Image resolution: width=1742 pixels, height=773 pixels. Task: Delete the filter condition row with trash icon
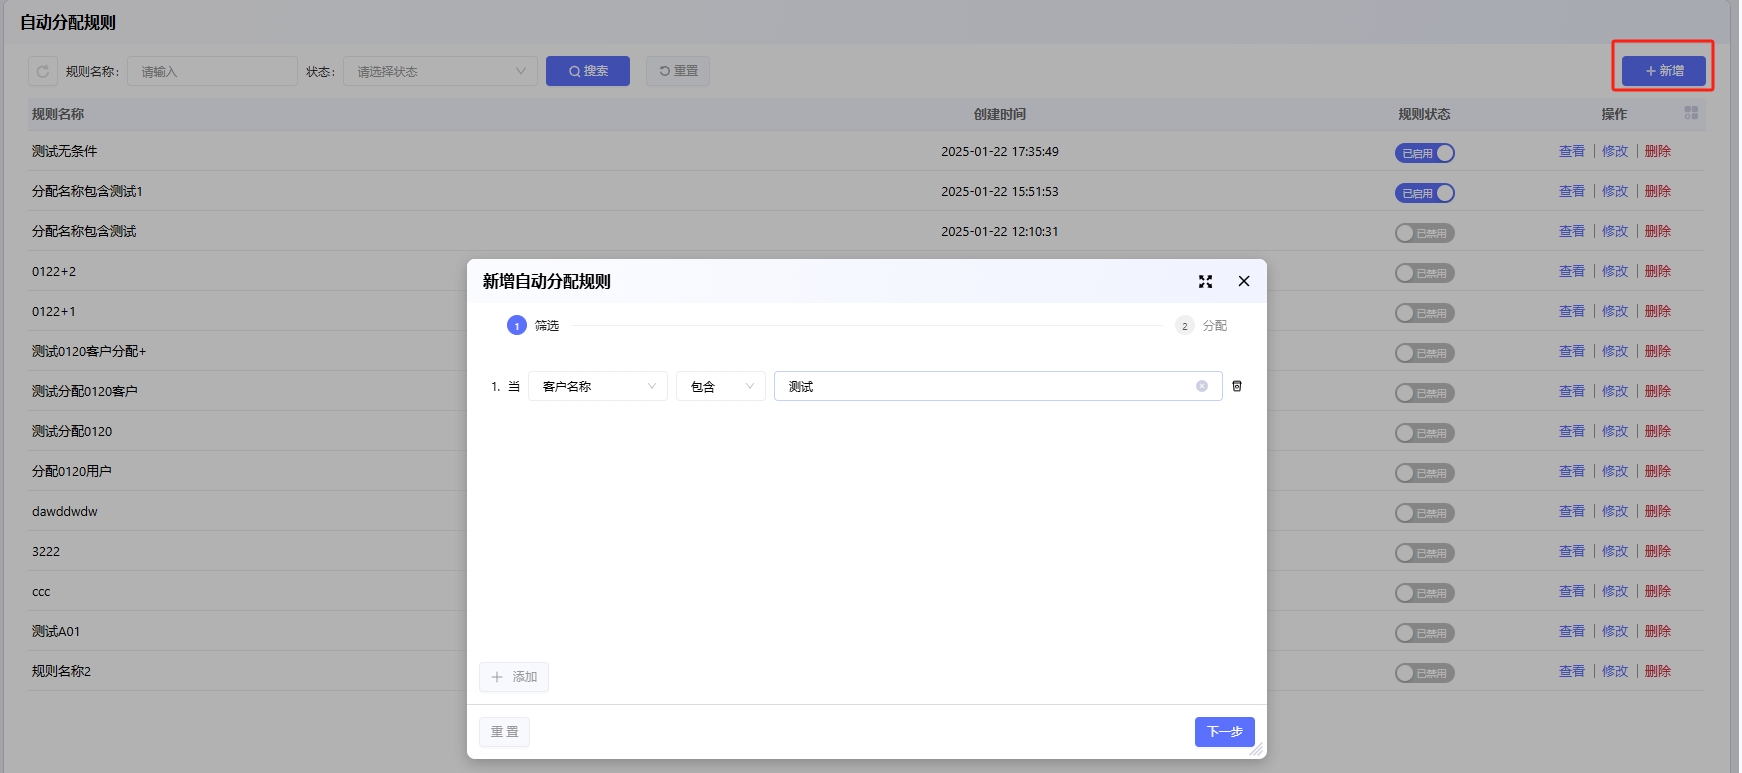[1237, 386]
